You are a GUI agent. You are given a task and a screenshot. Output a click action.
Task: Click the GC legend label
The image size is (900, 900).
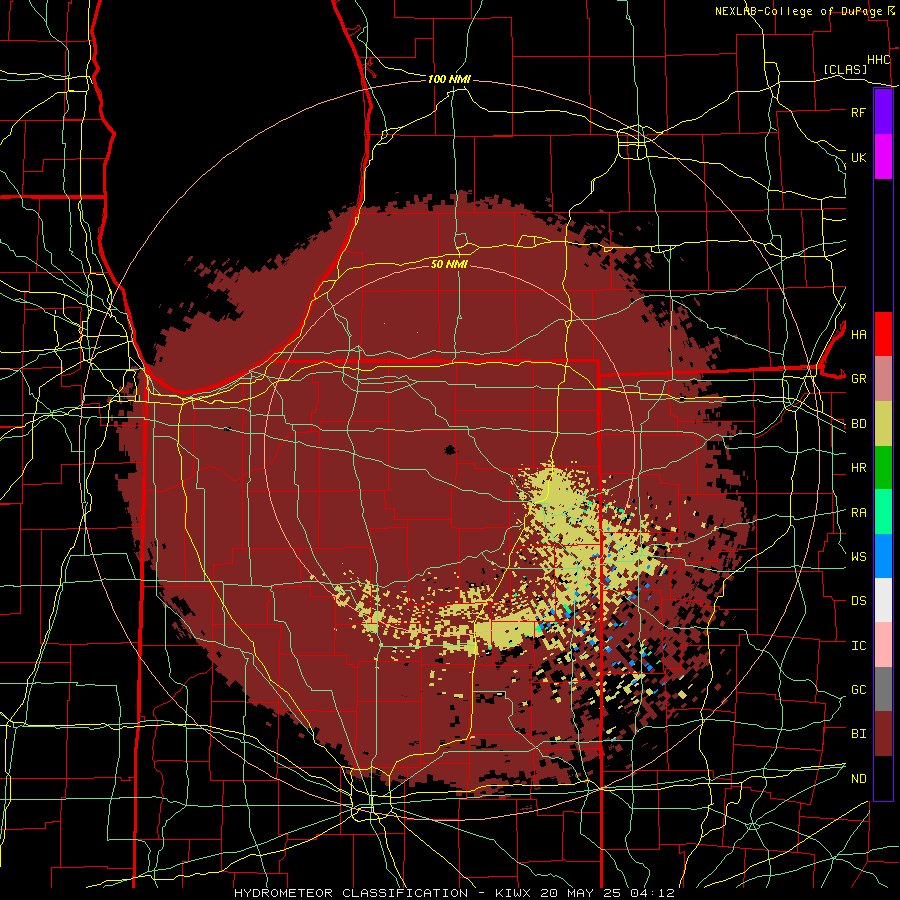coord(858,690)
